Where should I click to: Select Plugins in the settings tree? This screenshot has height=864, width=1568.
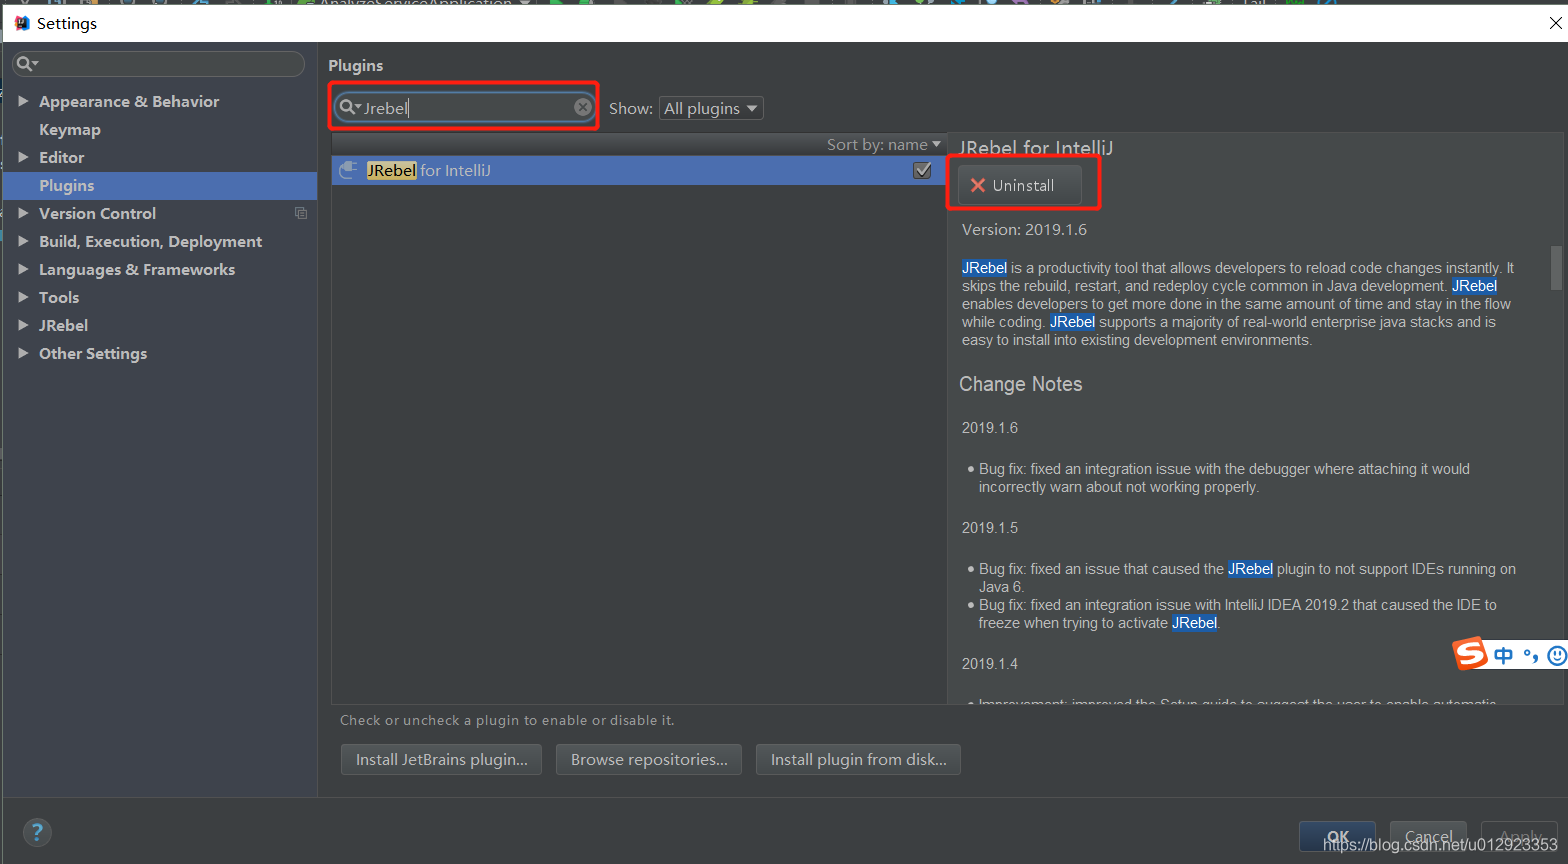[67, 186]
